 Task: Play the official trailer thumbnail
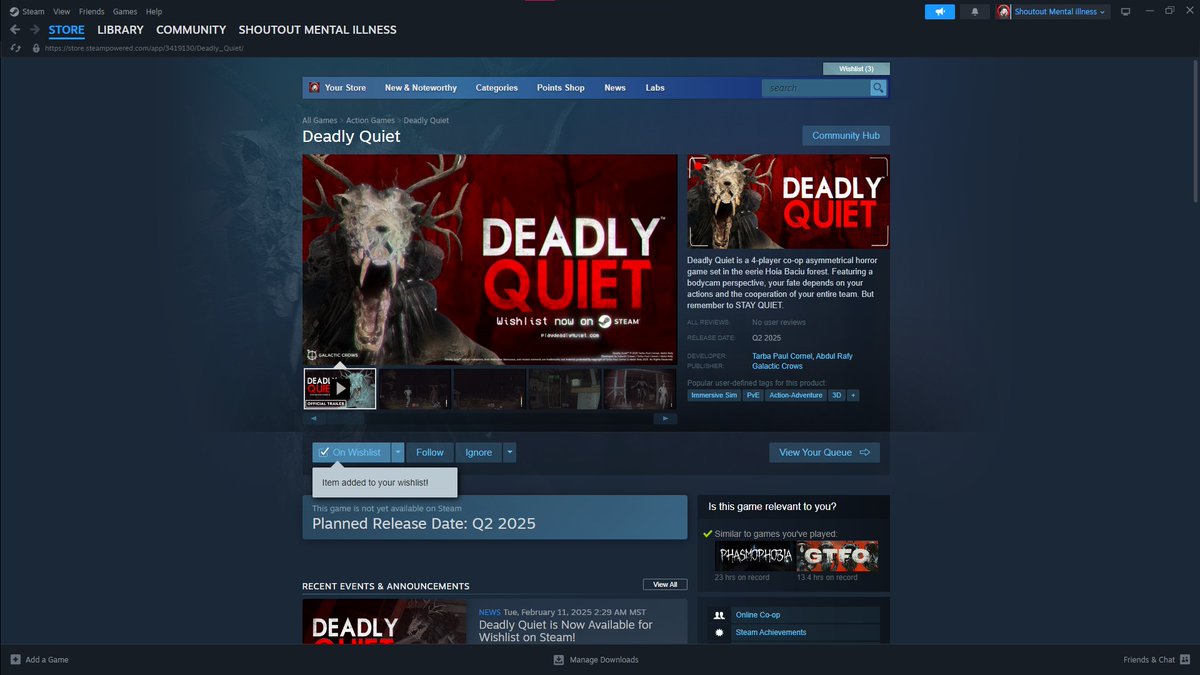click(x=340, y=389)
